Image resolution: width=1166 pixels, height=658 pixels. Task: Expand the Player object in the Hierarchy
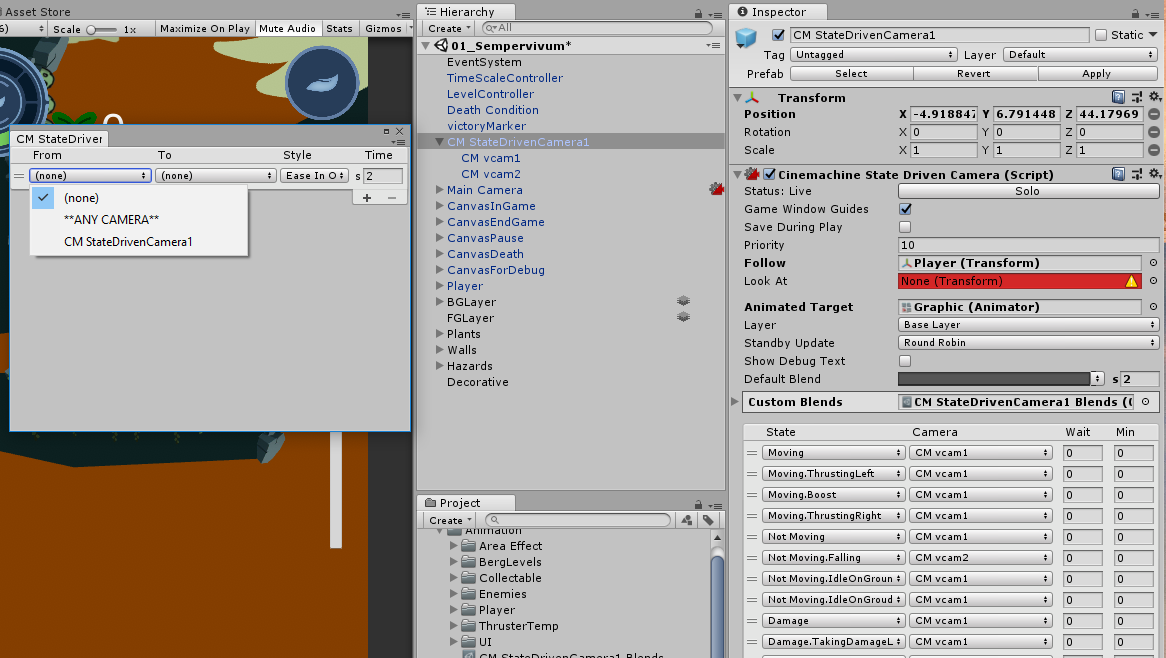click(438, 286)
